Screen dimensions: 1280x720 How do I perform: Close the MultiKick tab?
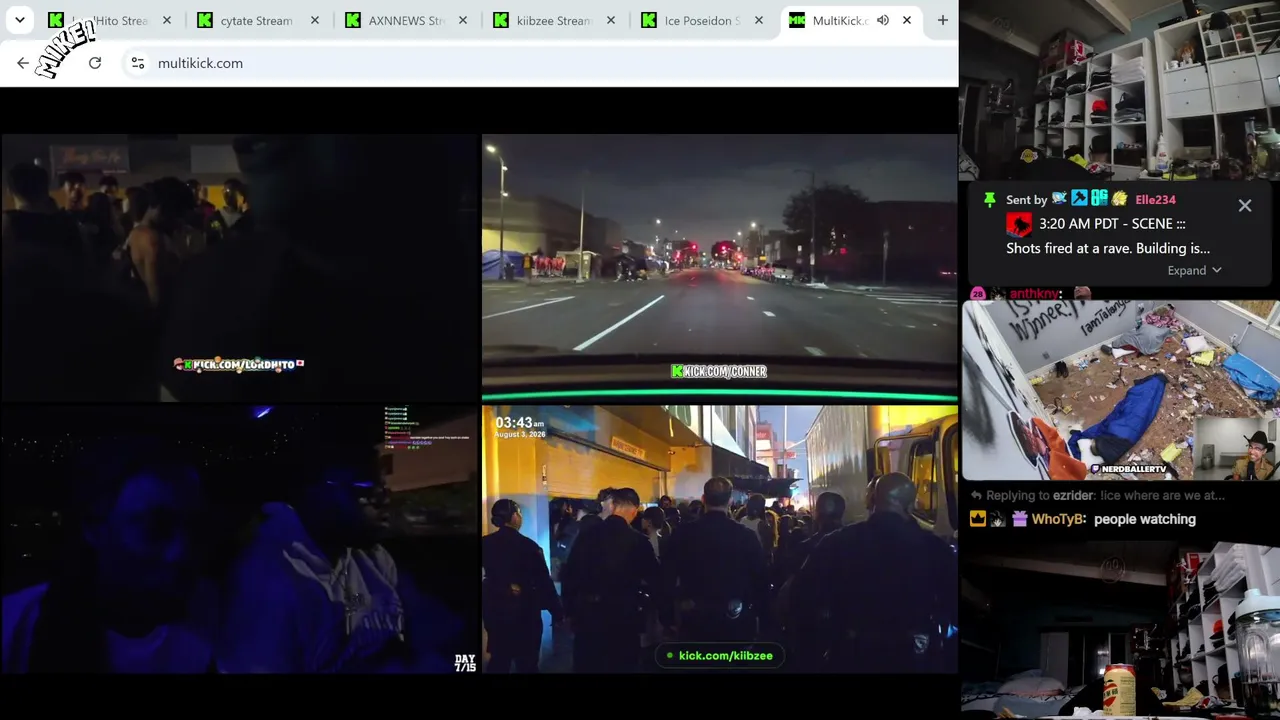click(x=907, y=20)
